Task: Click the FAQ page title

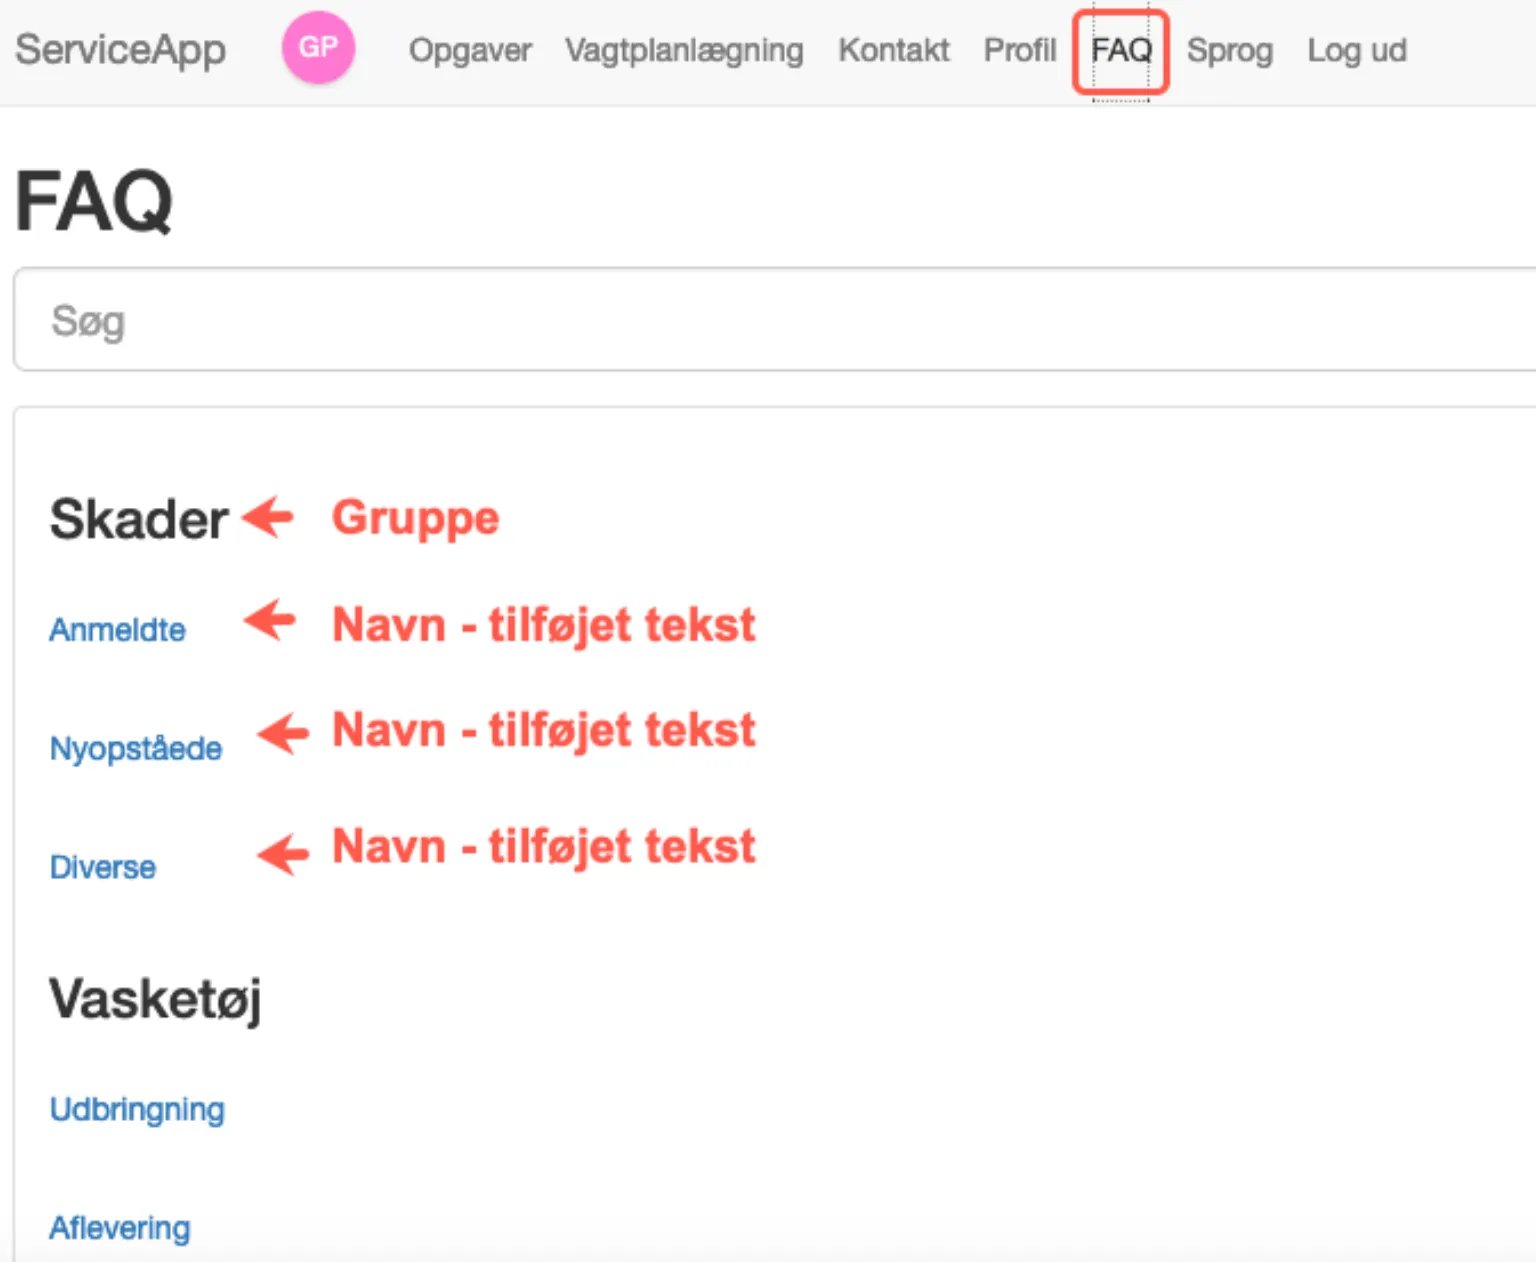Action: pyautogui.click(x=94, y=200)
